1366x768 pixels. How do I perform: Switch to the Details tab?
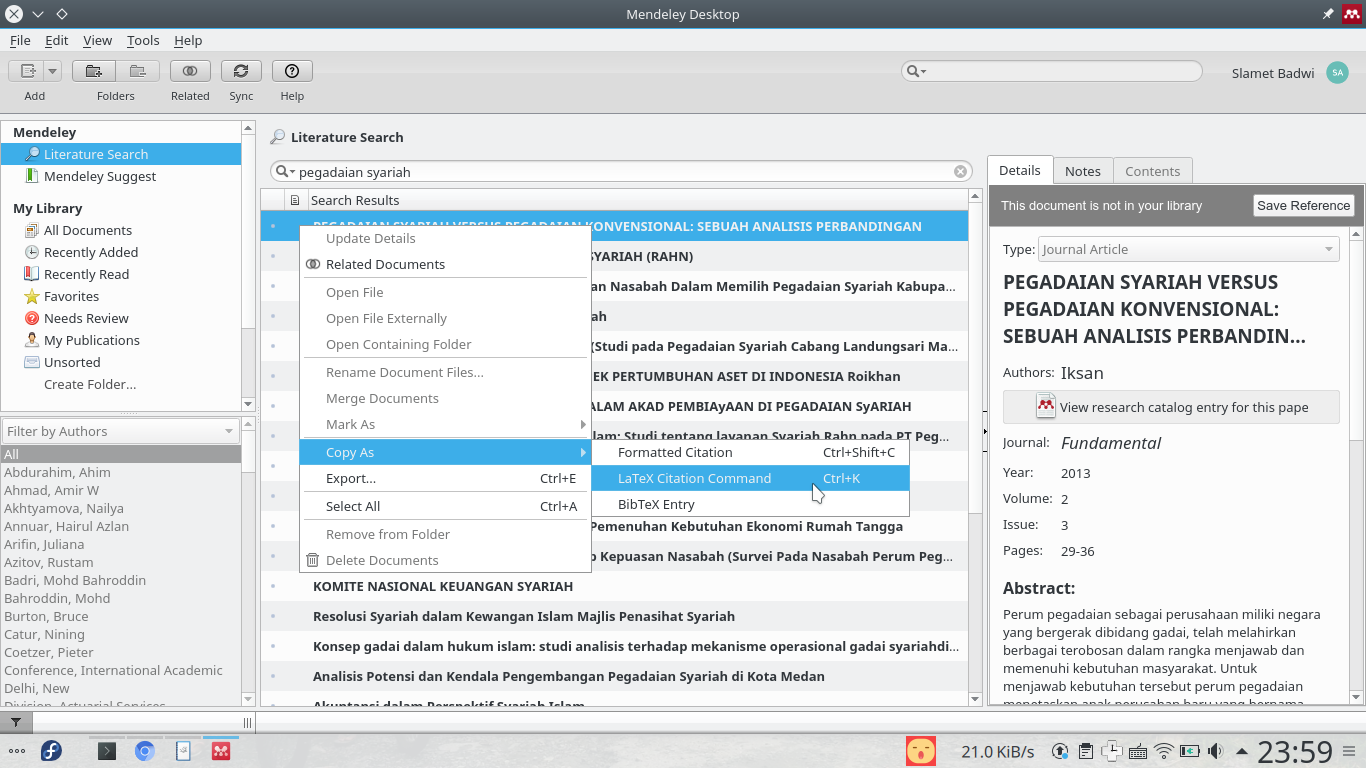coord(1020,171)
